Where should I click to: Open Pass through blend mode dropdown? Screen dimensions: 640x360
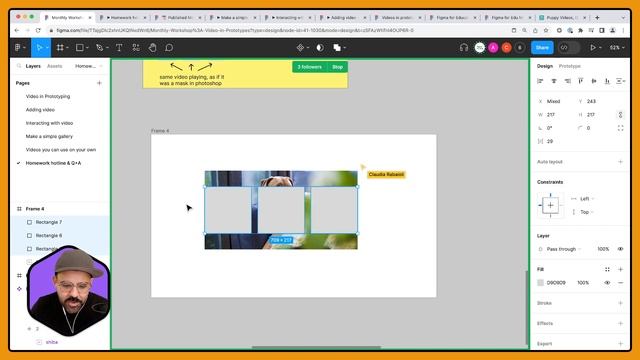563,249
